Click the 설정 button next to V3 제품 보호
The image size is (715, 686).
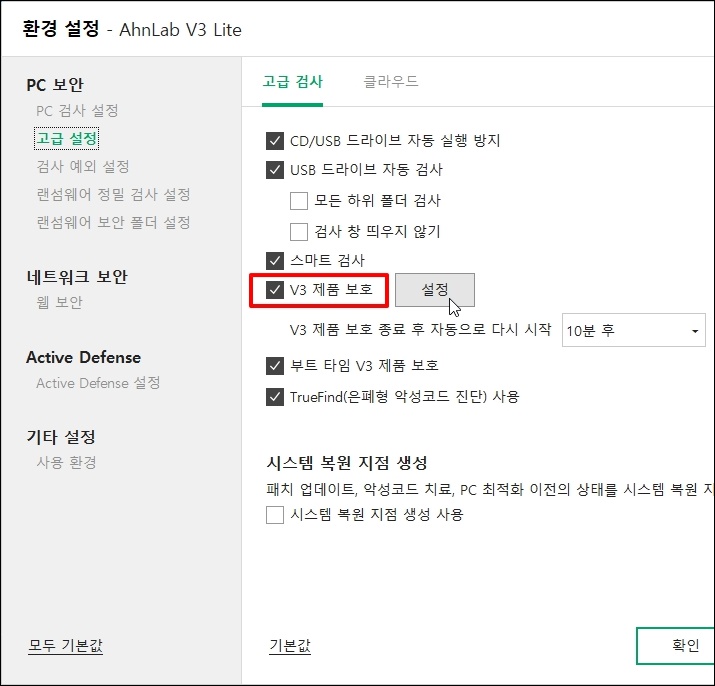pos(435,290)
